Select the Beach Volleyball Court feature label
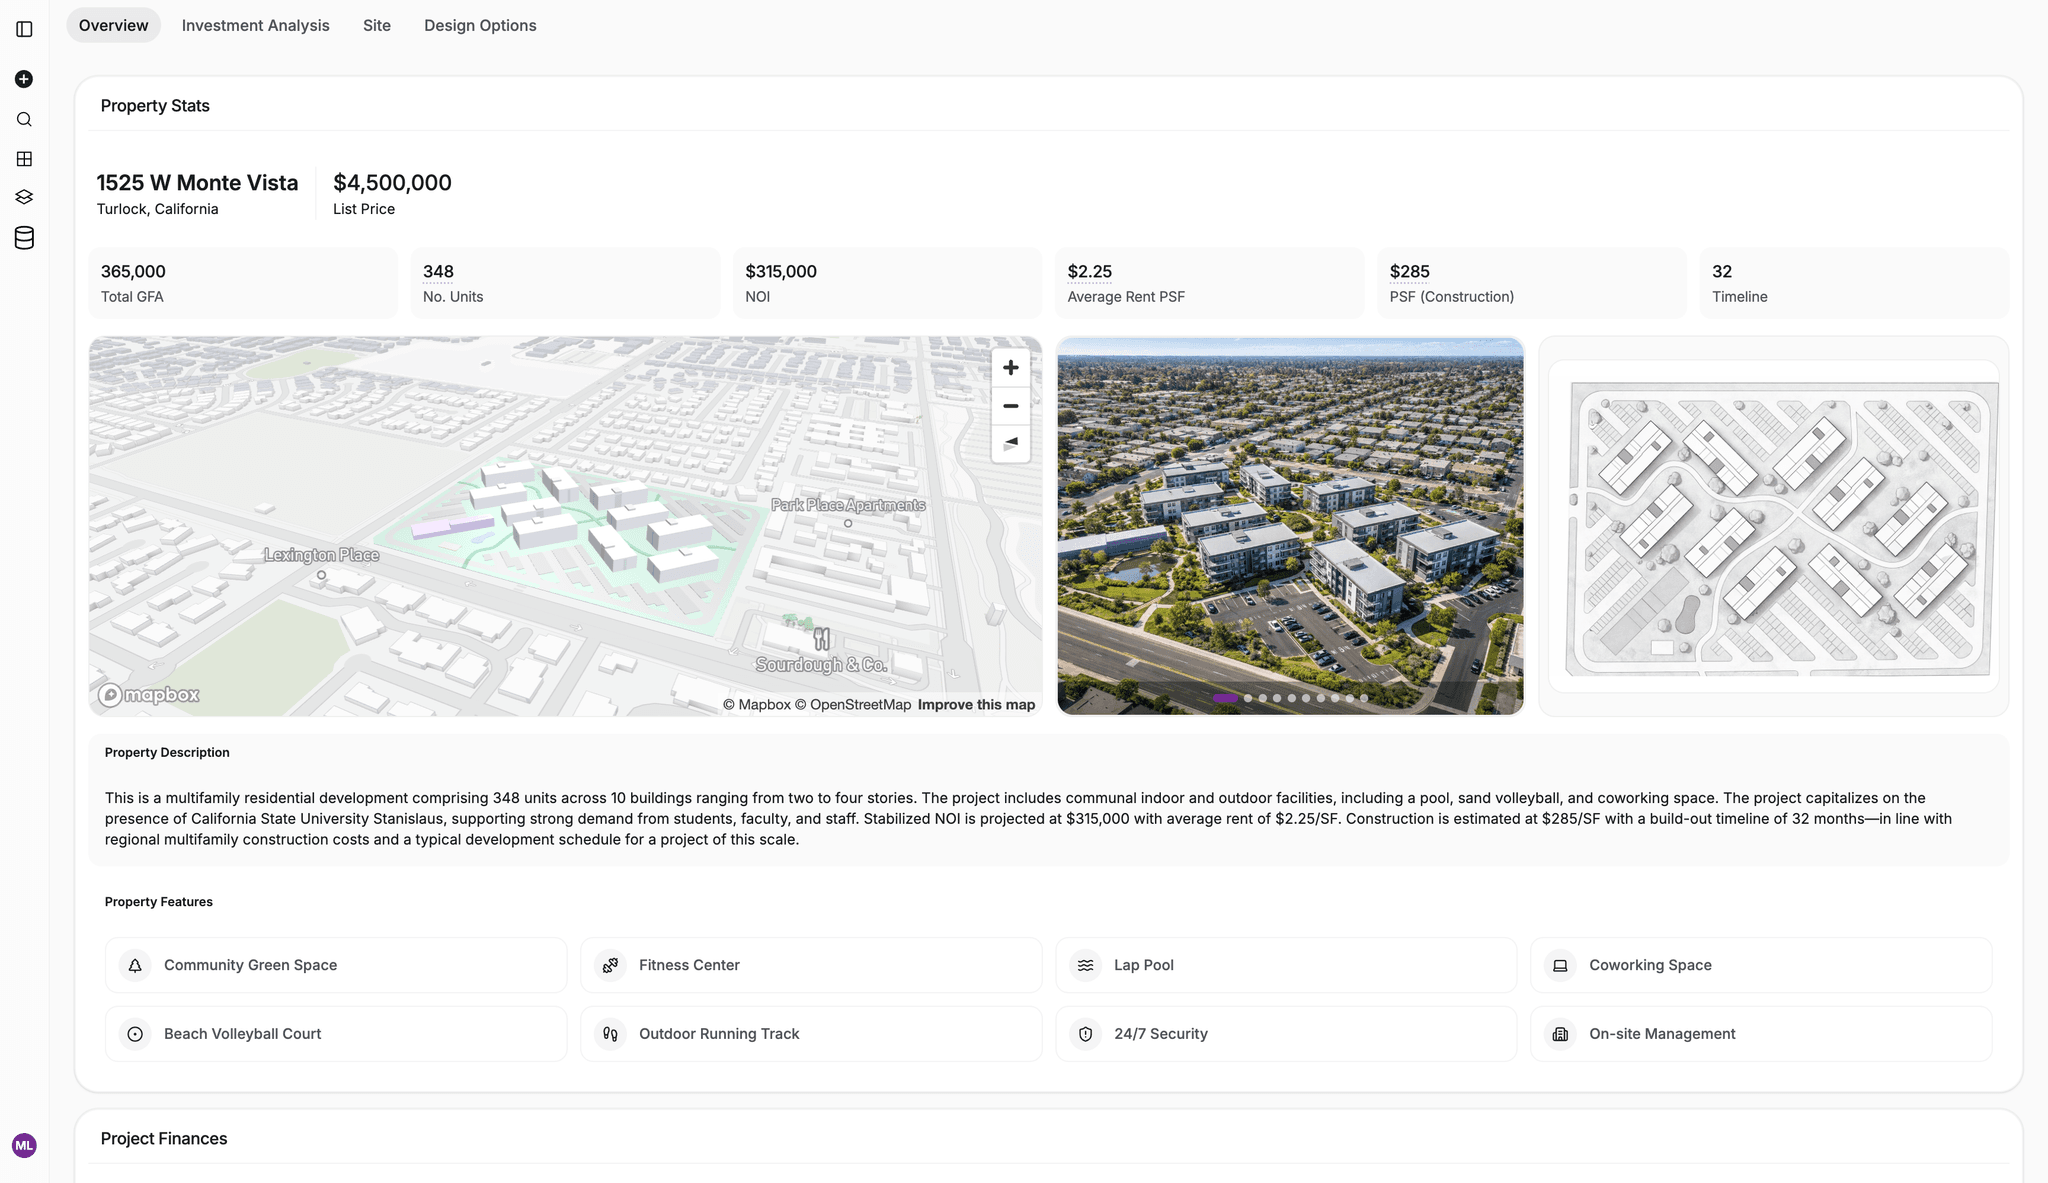Viewport: 2048px width, 1183px height. tap(242, 1034)
